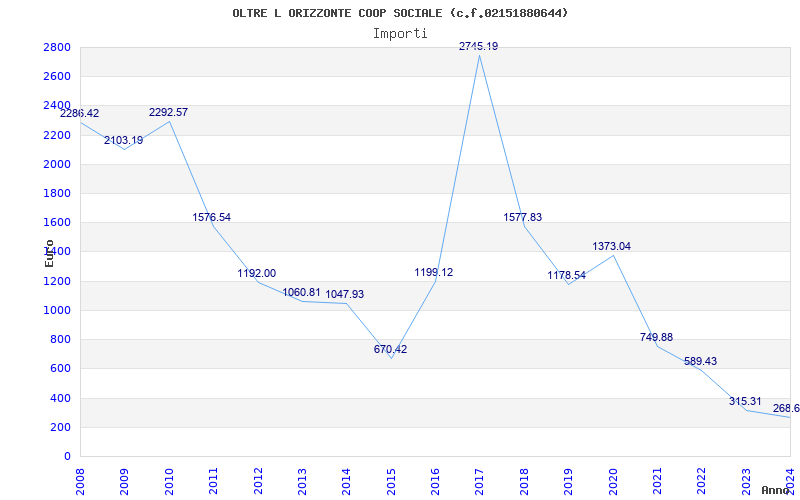800x500 pixels.
Task: Select the 1576.54 data label
Action: (x=212, y=217)
